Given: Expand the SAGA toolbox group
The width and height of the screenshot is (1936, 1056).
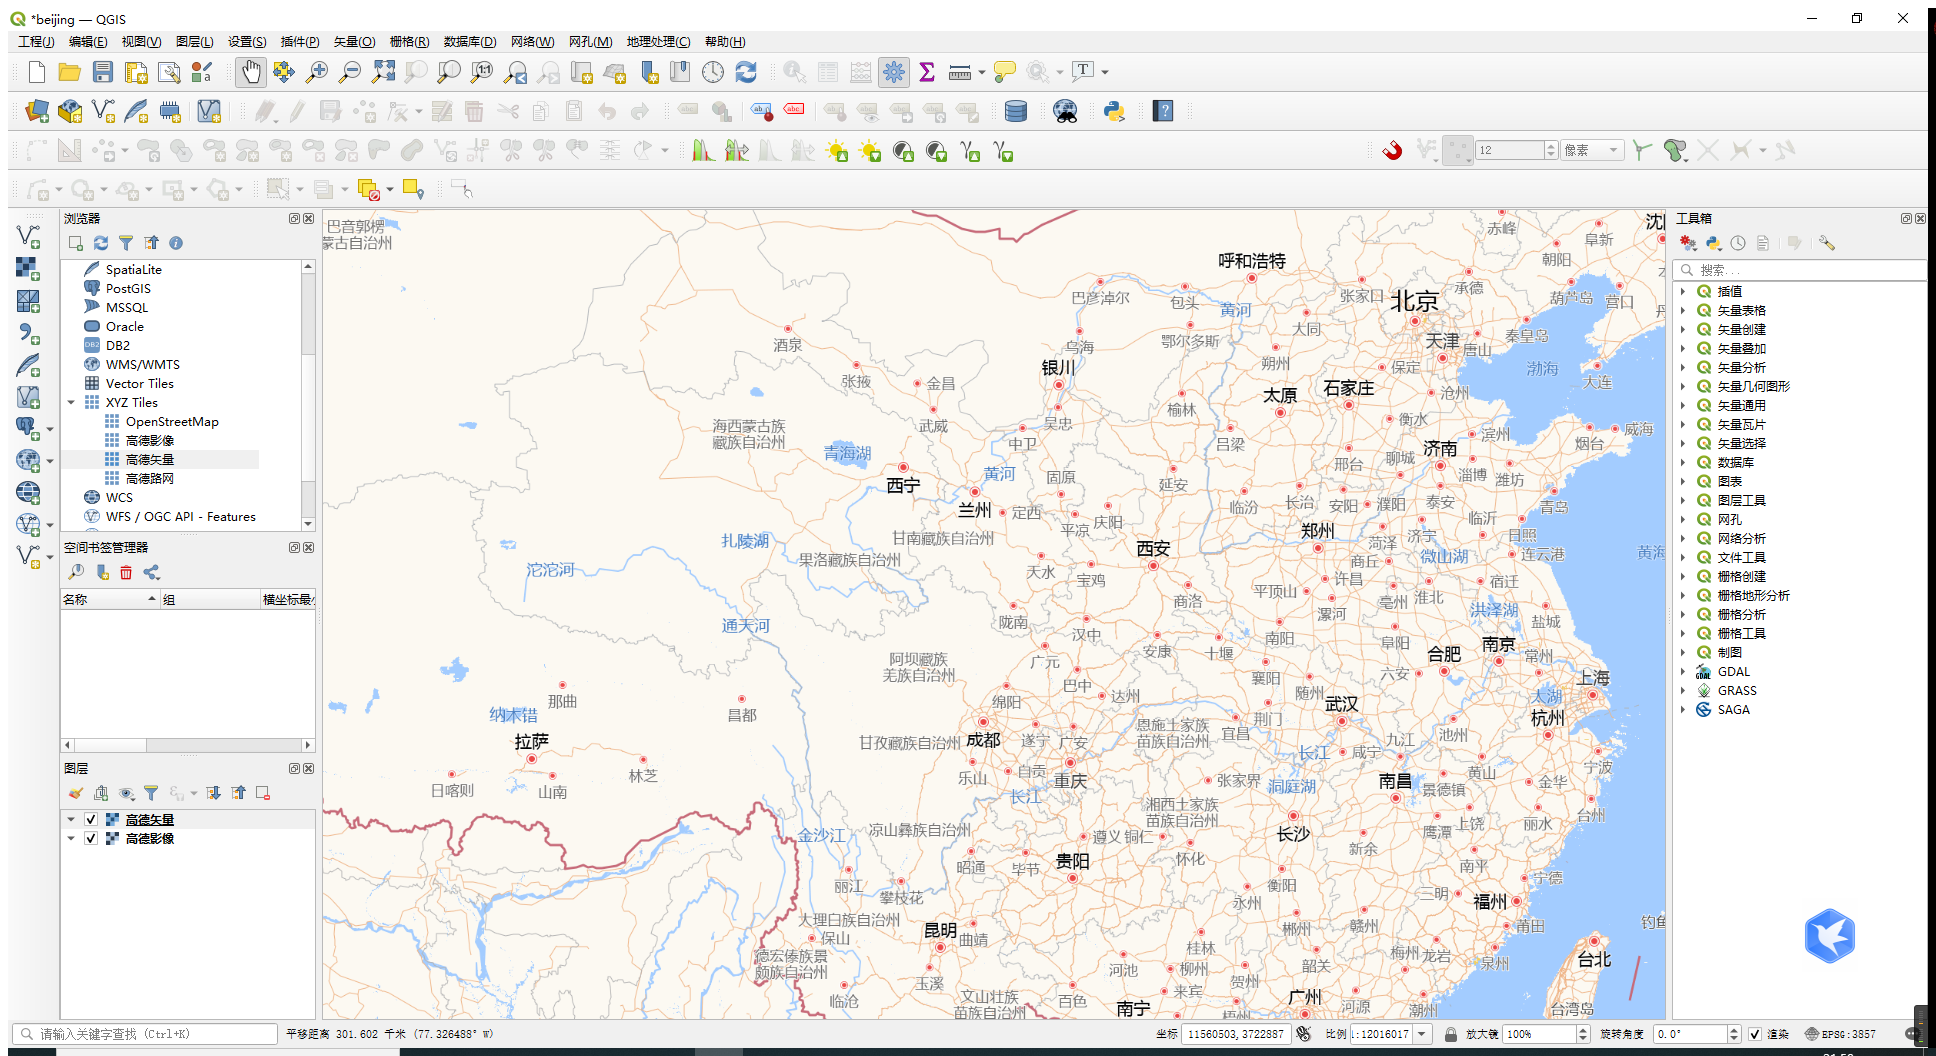Looking at the screenshot, I should pyautogui.click(x=1683, y=710).
